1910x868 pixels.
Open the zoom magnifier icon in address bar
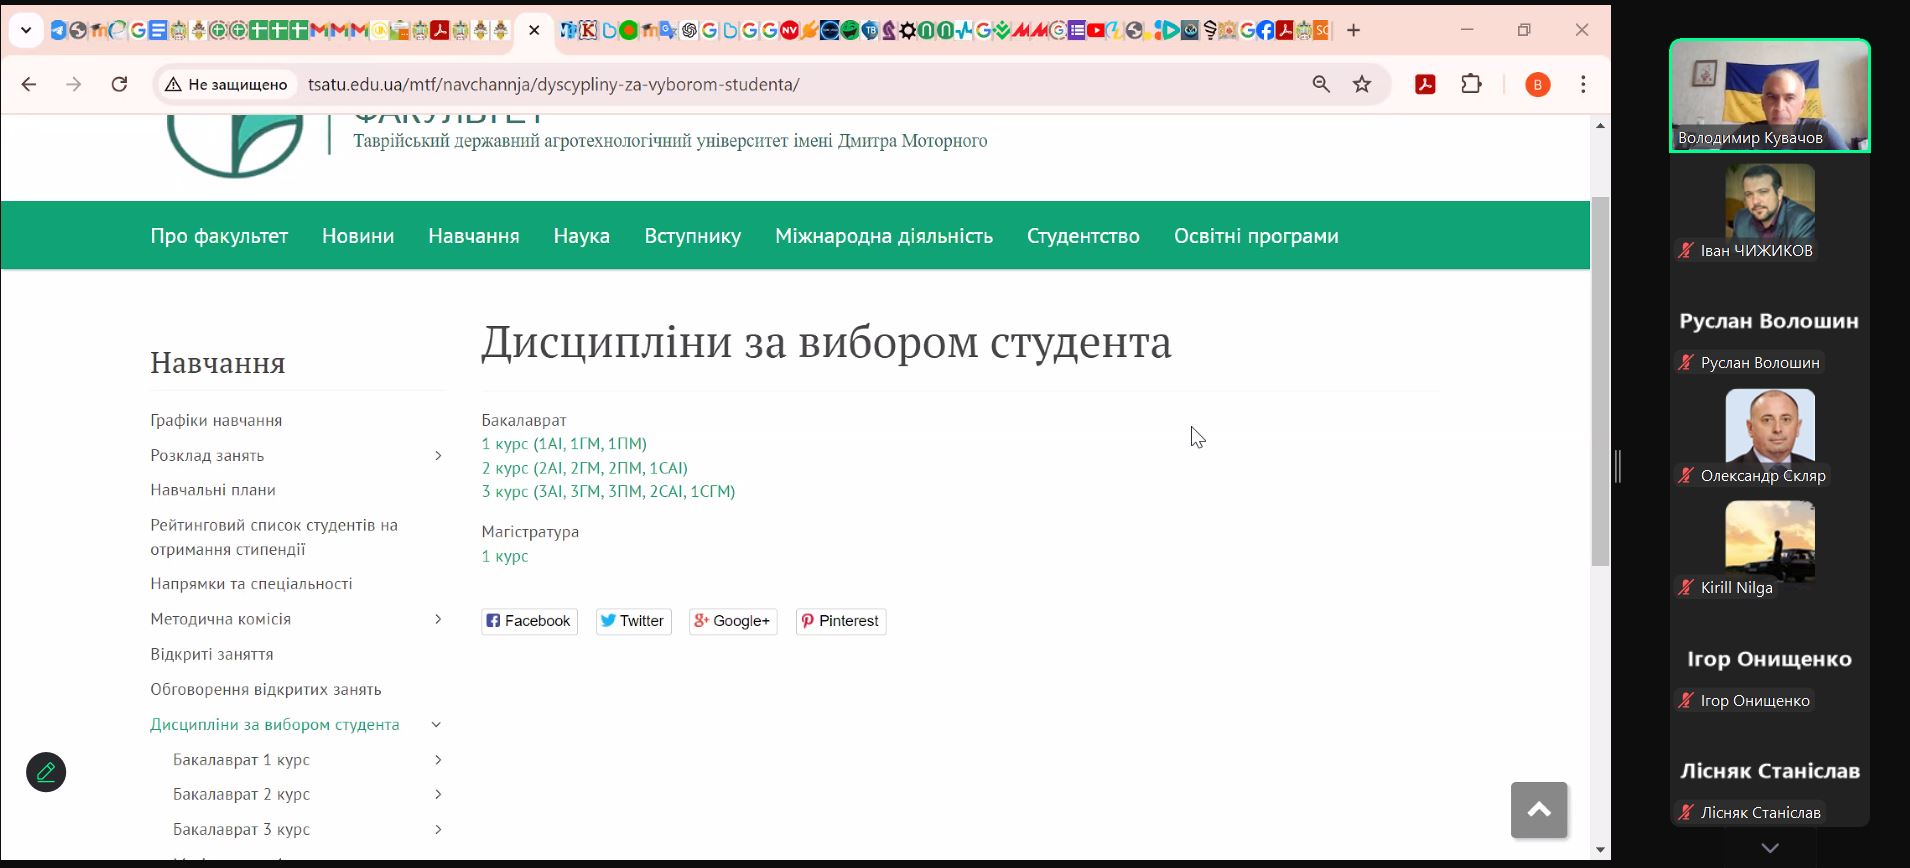point(1321,84)
